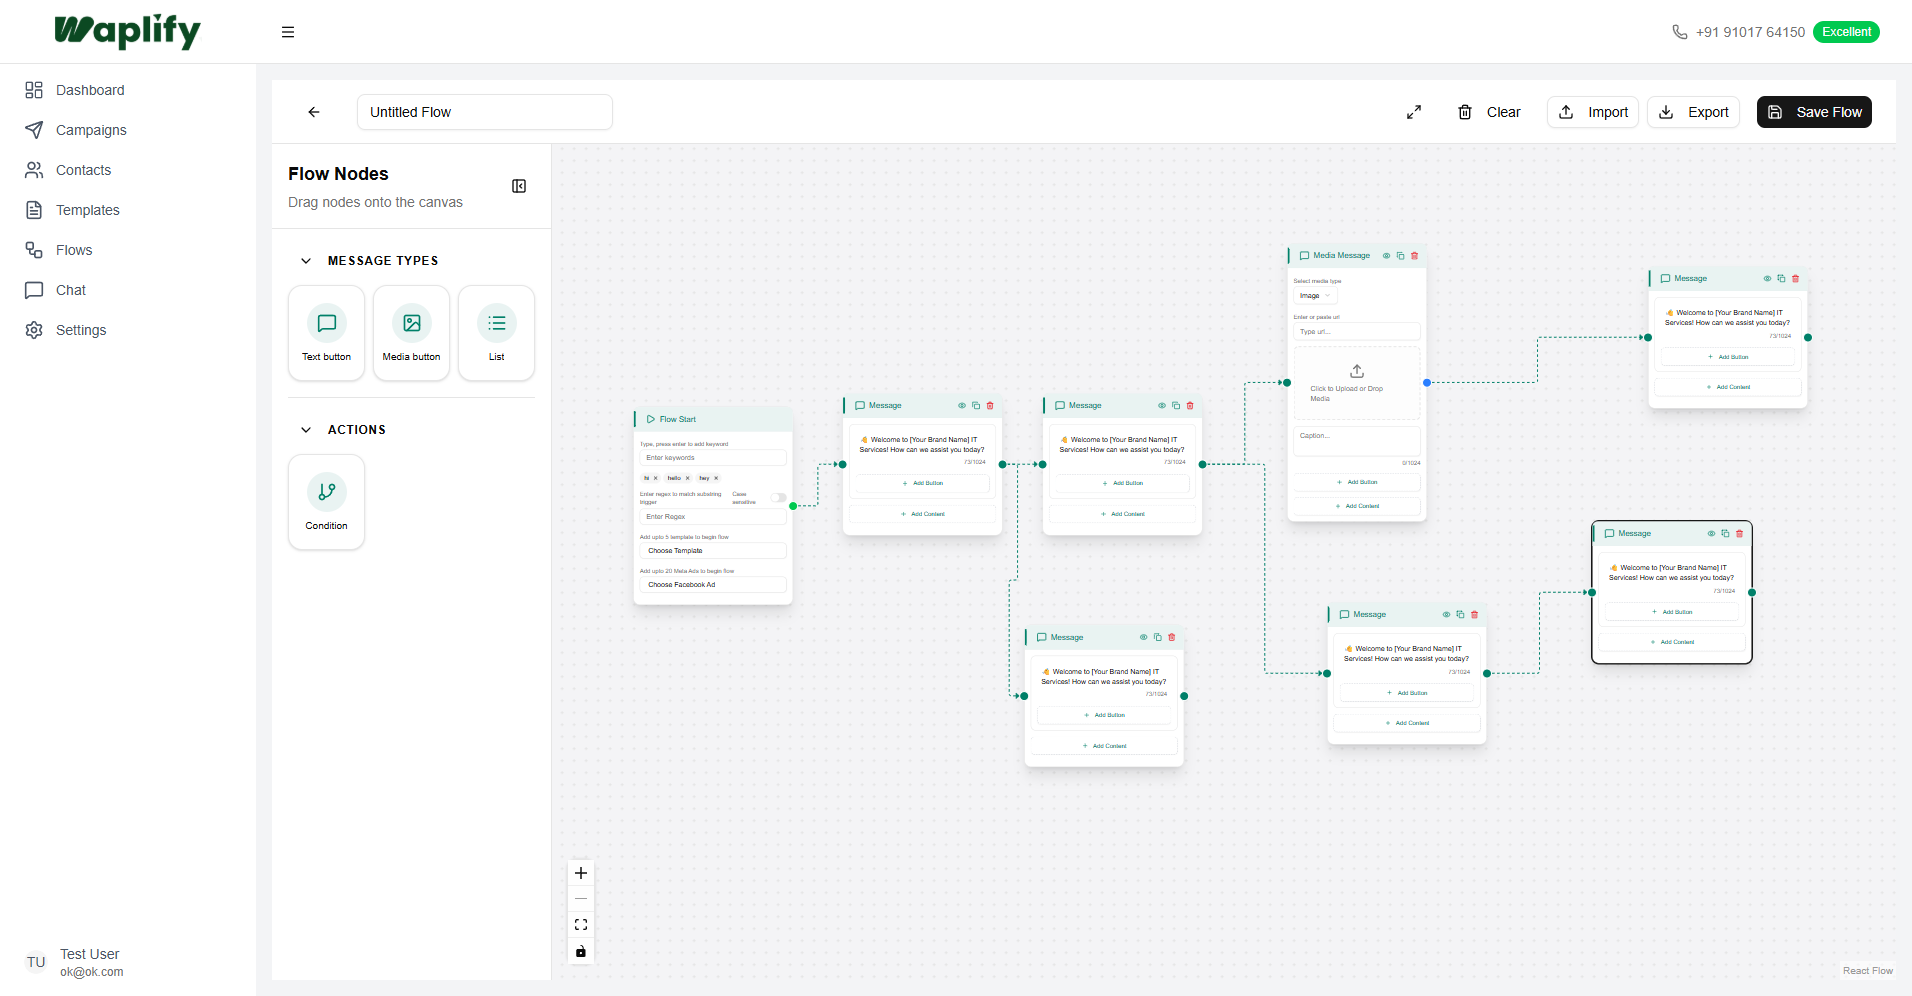Add Content in Media Message node
The width and height of the screenshot is (1912, 996).
click(1357, 506)
